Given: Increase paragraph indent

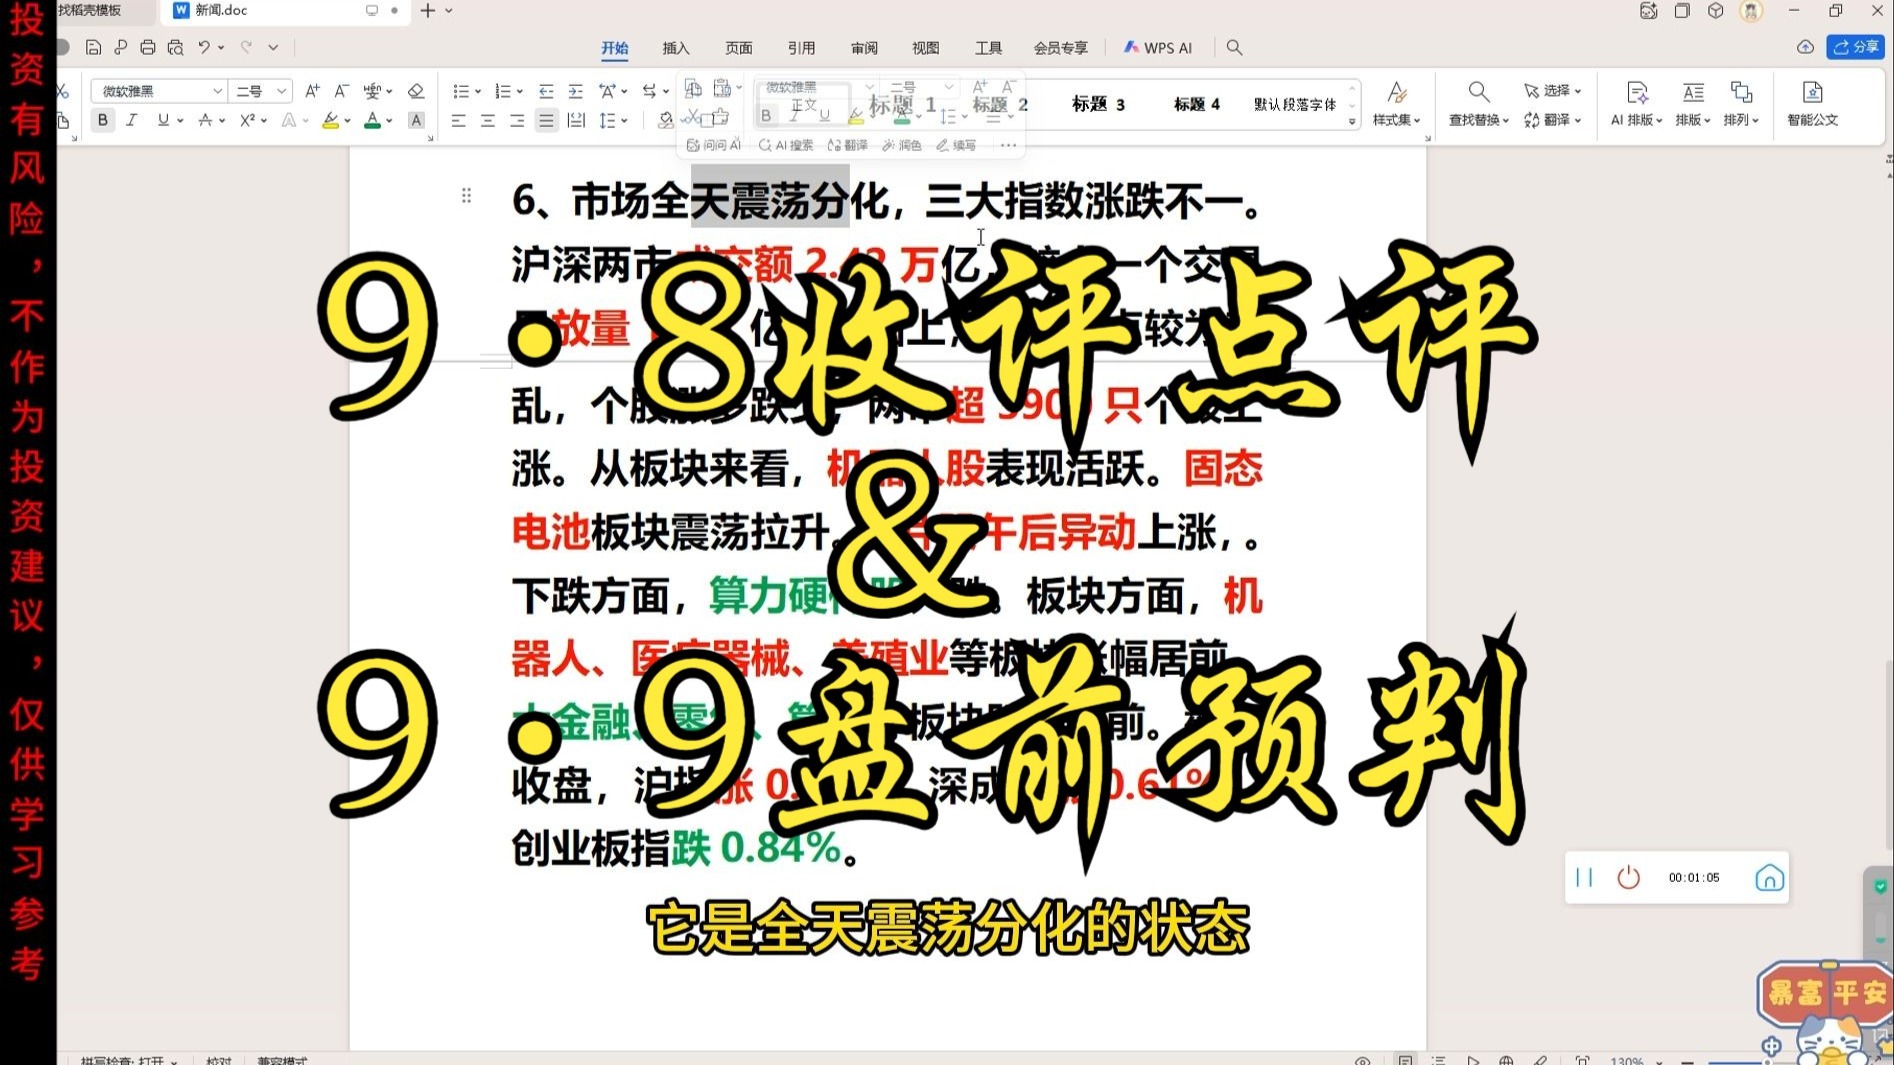Looking at the screenshot, I should 576,91.
